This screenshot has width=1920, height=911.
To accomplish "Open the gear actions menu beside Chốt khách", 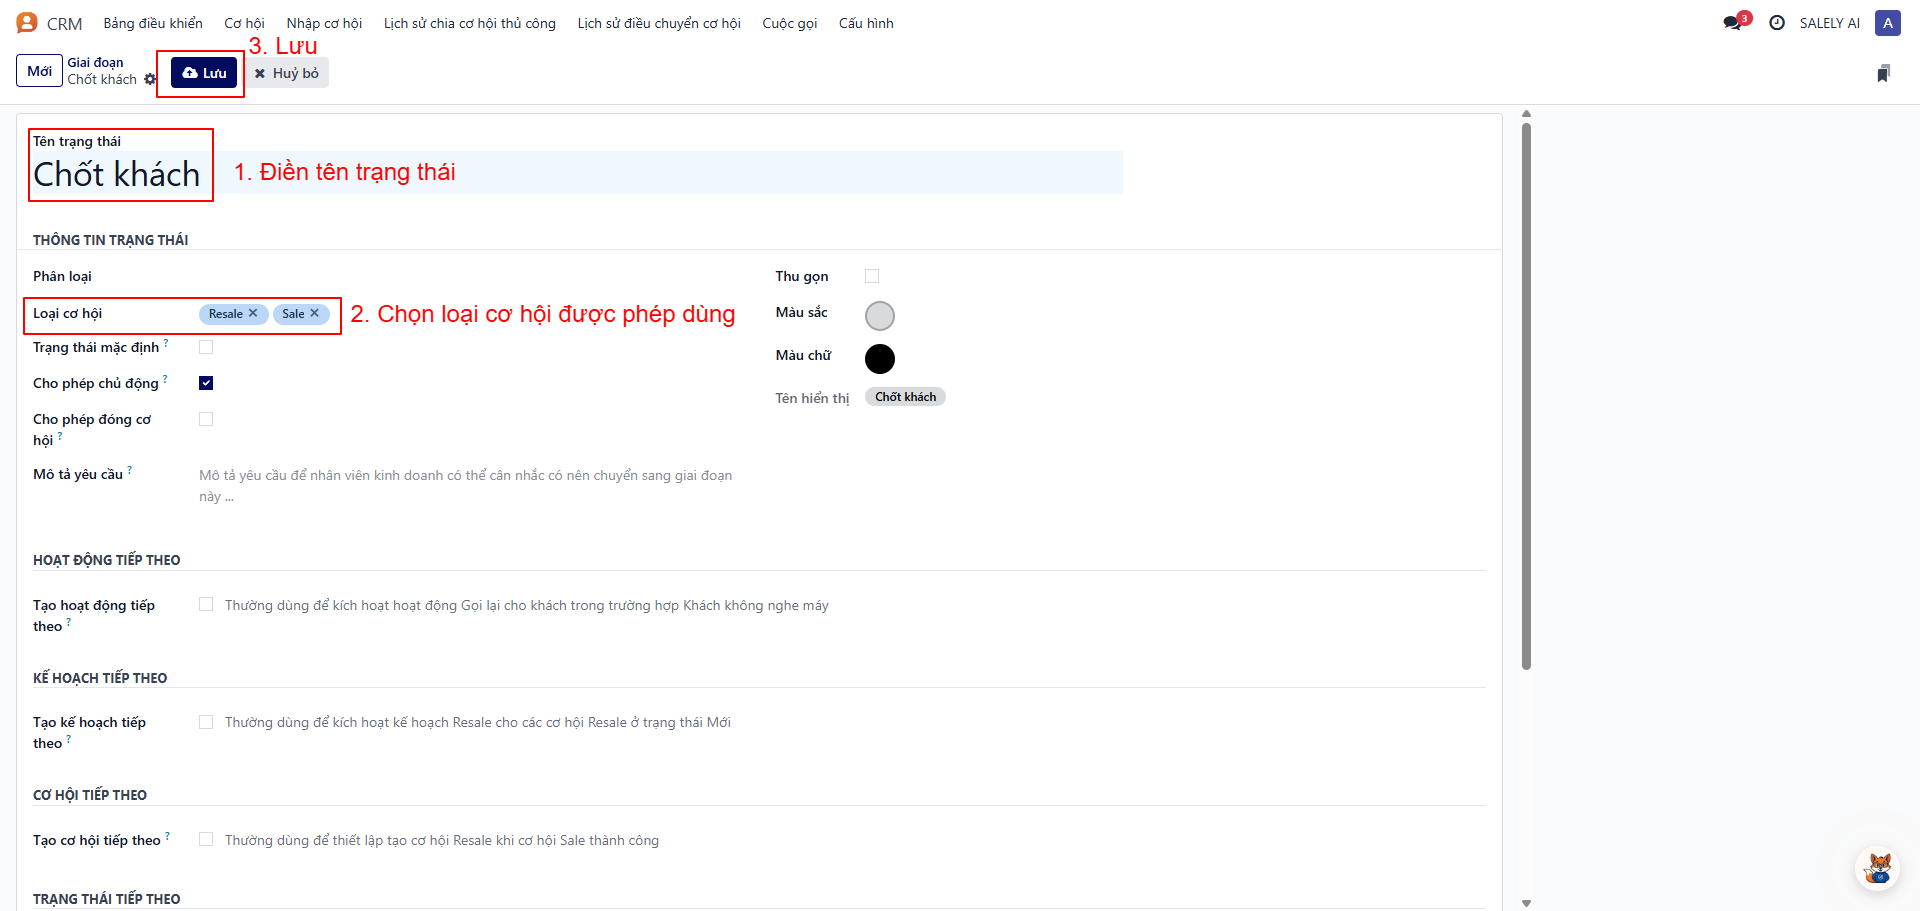I will pos(150,79).
